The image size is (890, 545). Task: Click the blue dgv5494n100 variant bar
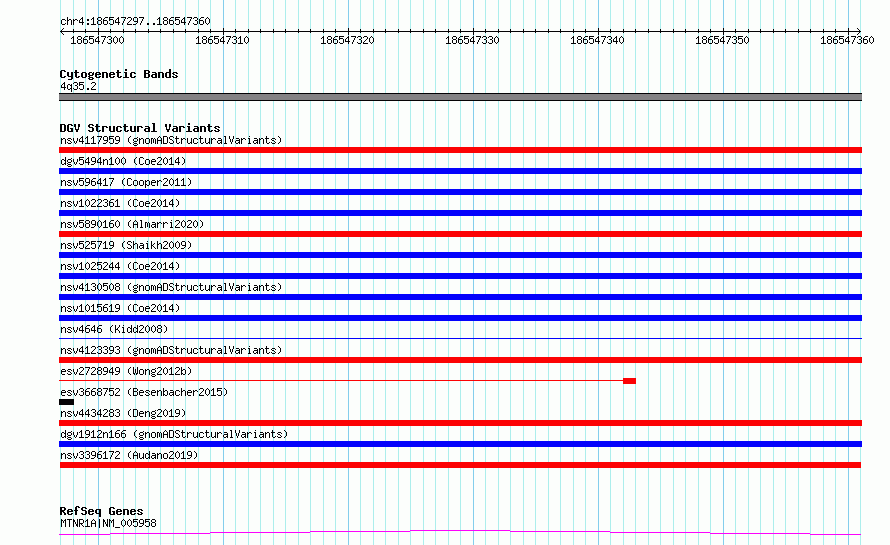point(460,171)
